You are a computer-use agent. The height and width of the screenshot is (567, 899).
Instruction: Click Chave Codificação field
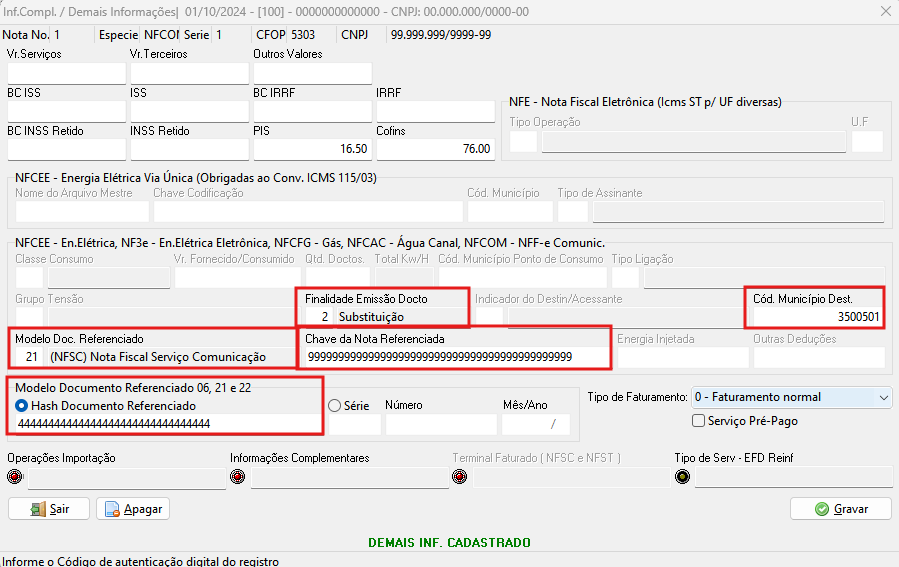tap(308, 212)
